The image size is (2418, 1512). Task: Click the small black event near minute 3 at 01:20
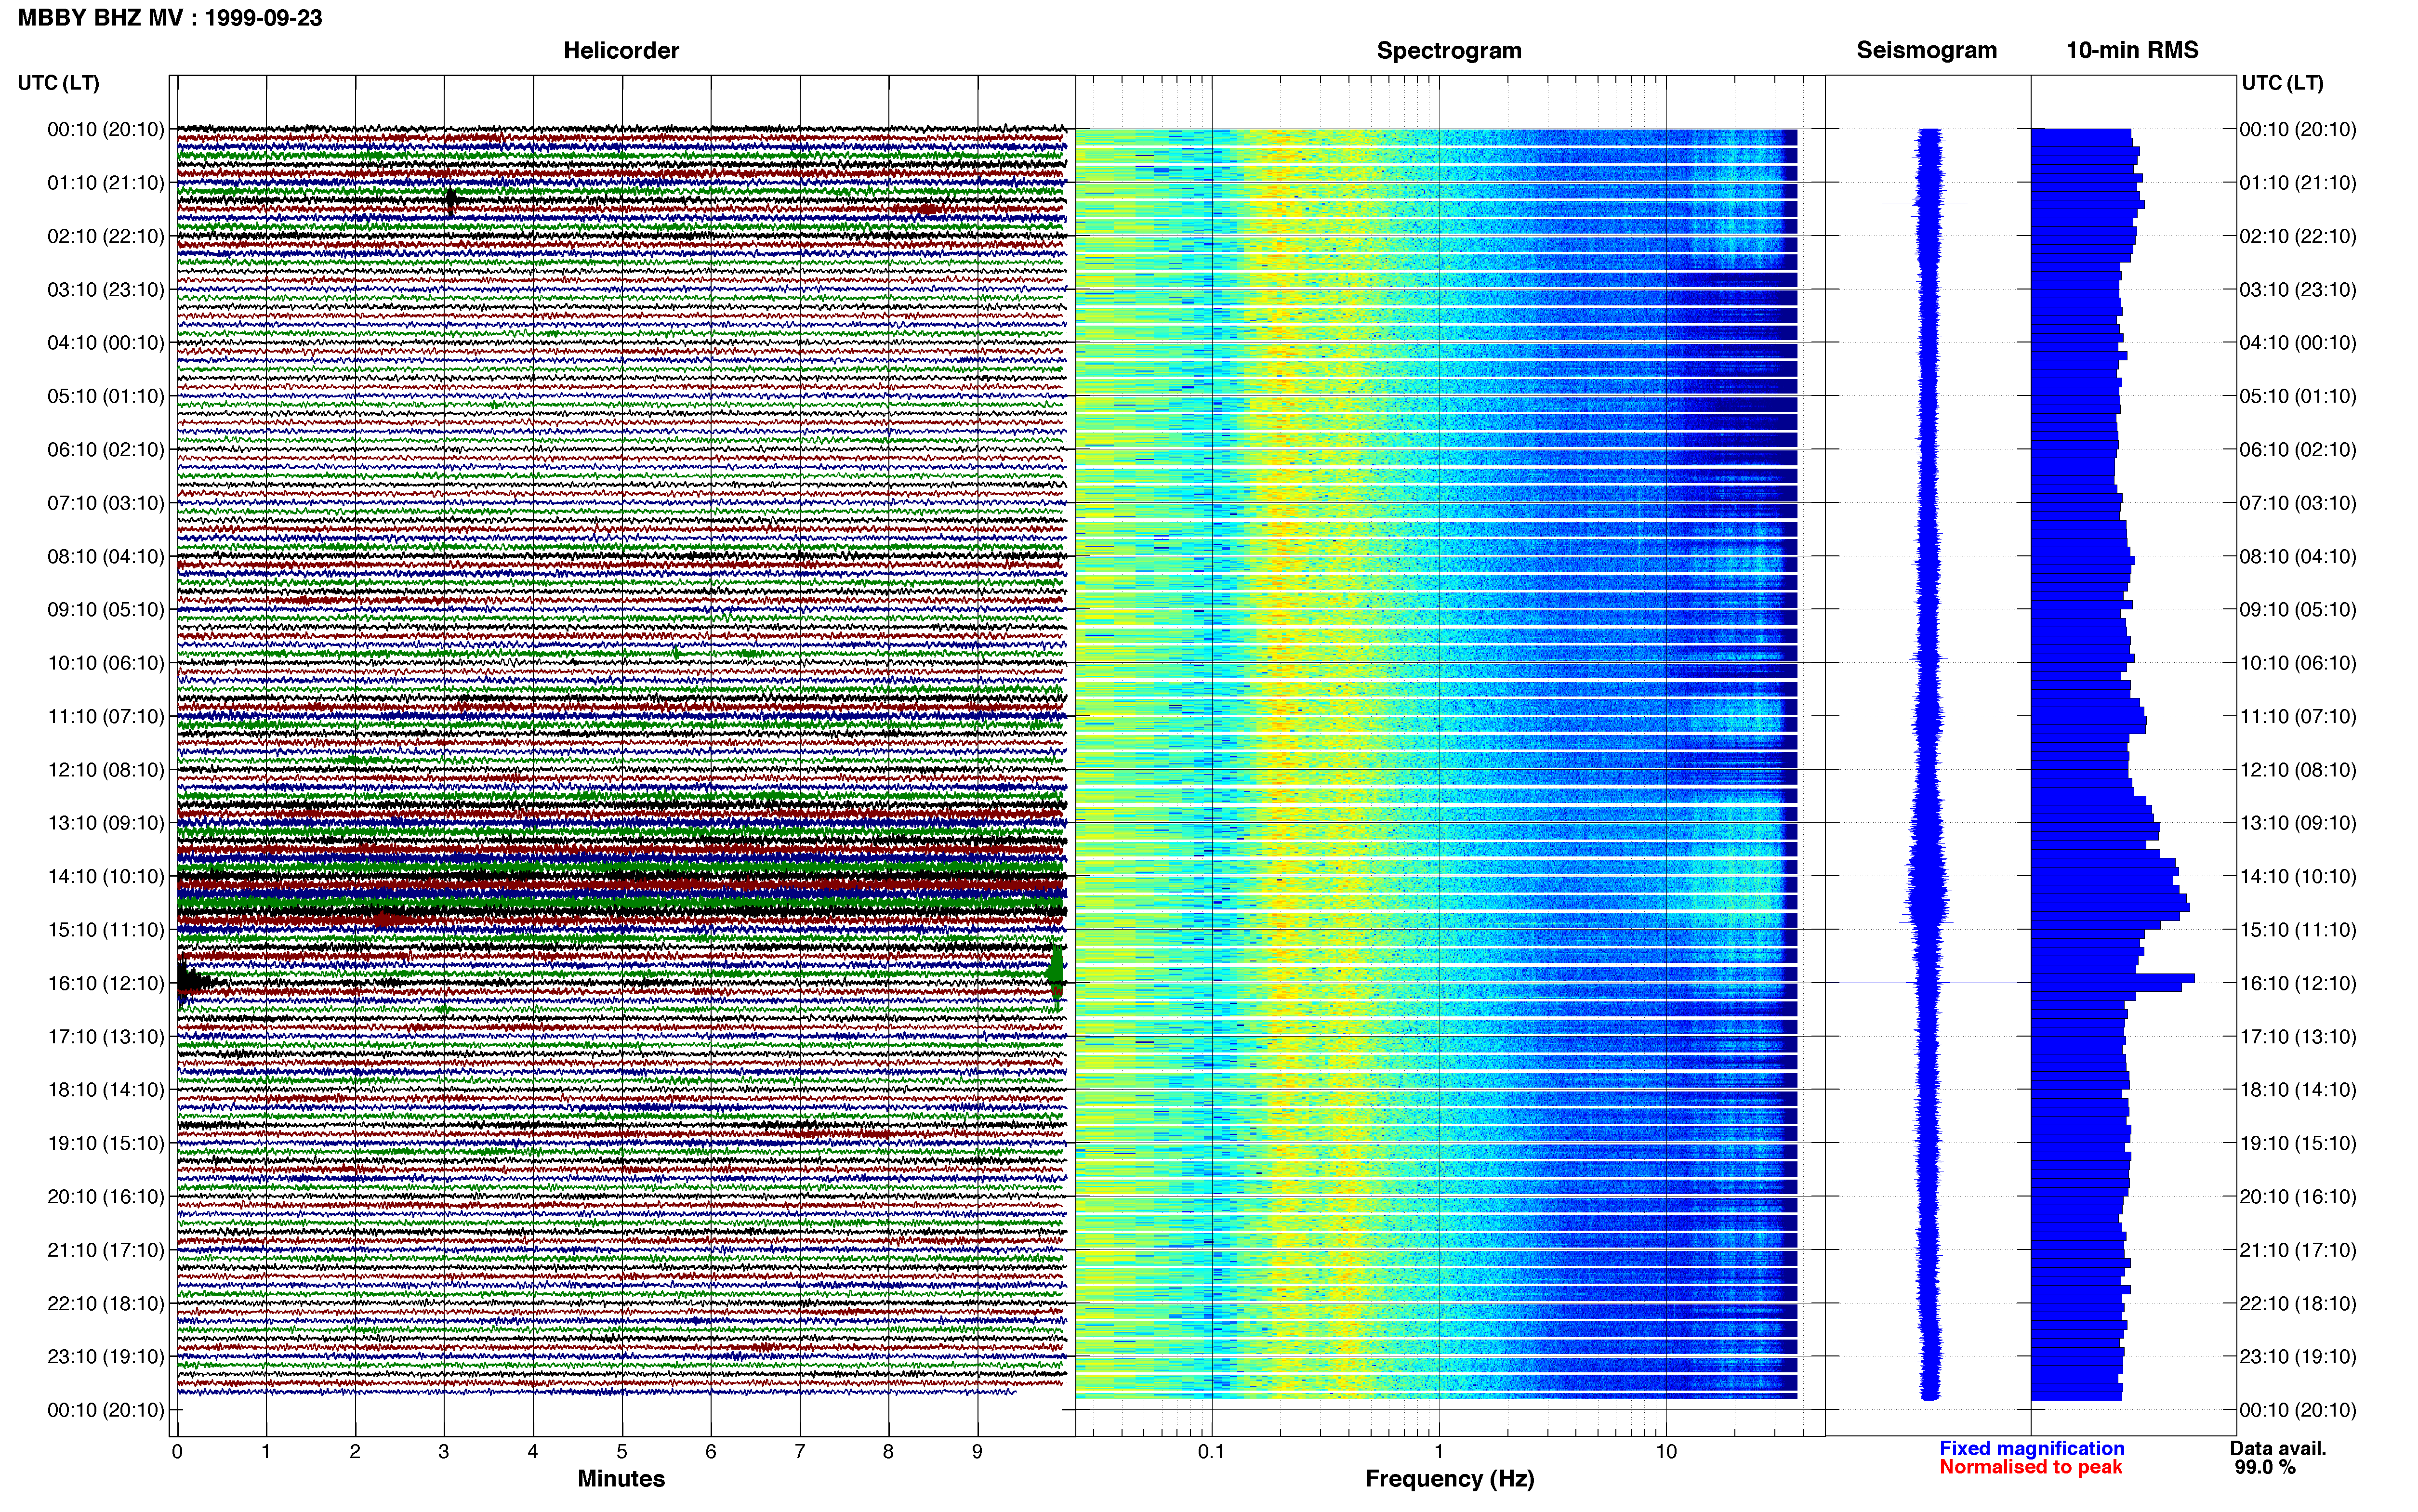coord(451,200)
